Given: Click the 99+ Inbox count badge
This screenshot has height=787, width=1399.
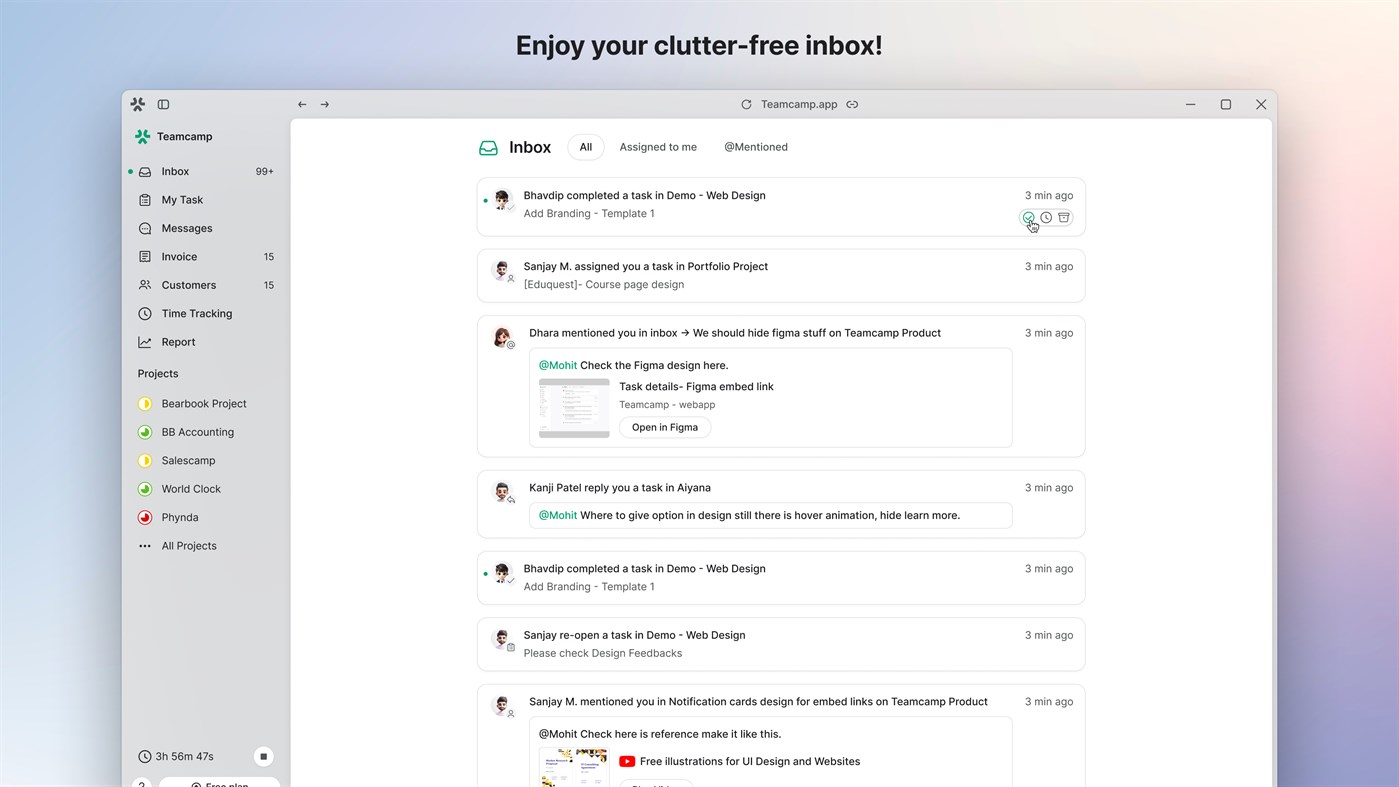Looking at the screenshot, I should pos(265,171).
